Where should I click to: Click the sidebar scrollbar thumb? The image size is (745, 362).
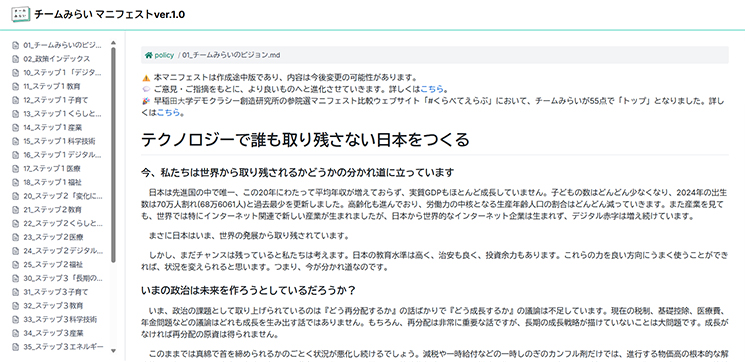click(113, 154)
